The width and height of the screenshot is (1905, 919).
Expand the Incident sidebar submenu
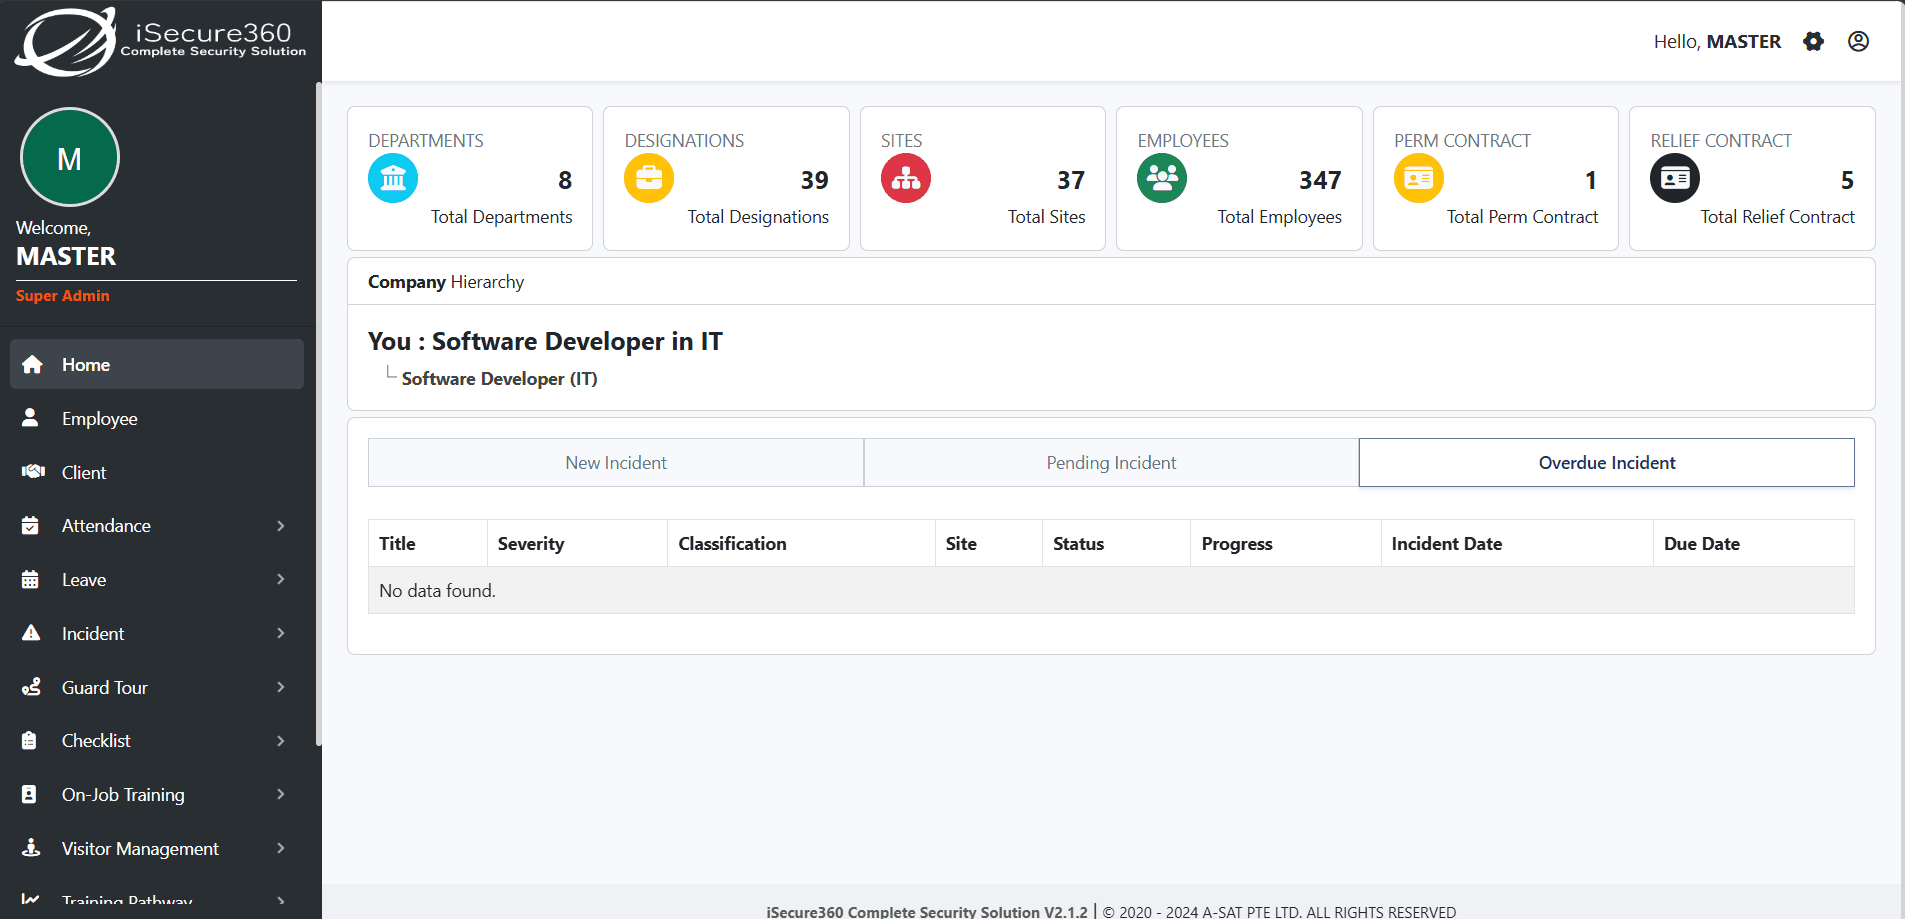156,634
